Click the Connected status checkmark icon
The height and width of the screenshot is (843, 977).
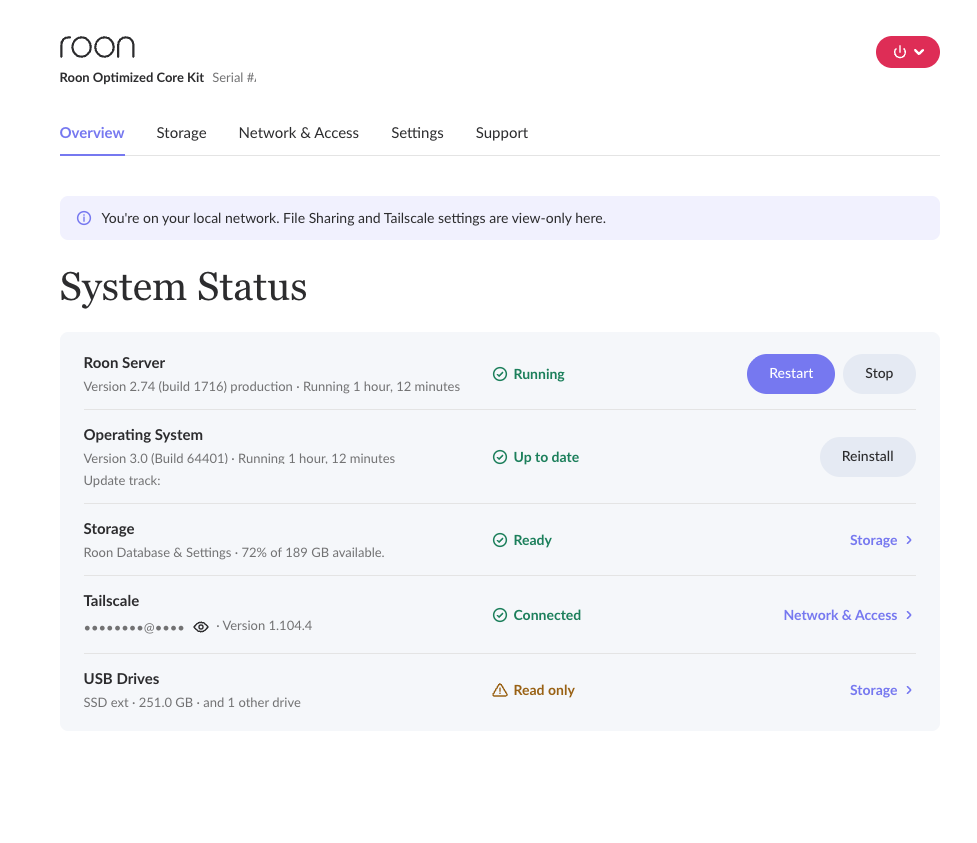(x=500, y=616)
